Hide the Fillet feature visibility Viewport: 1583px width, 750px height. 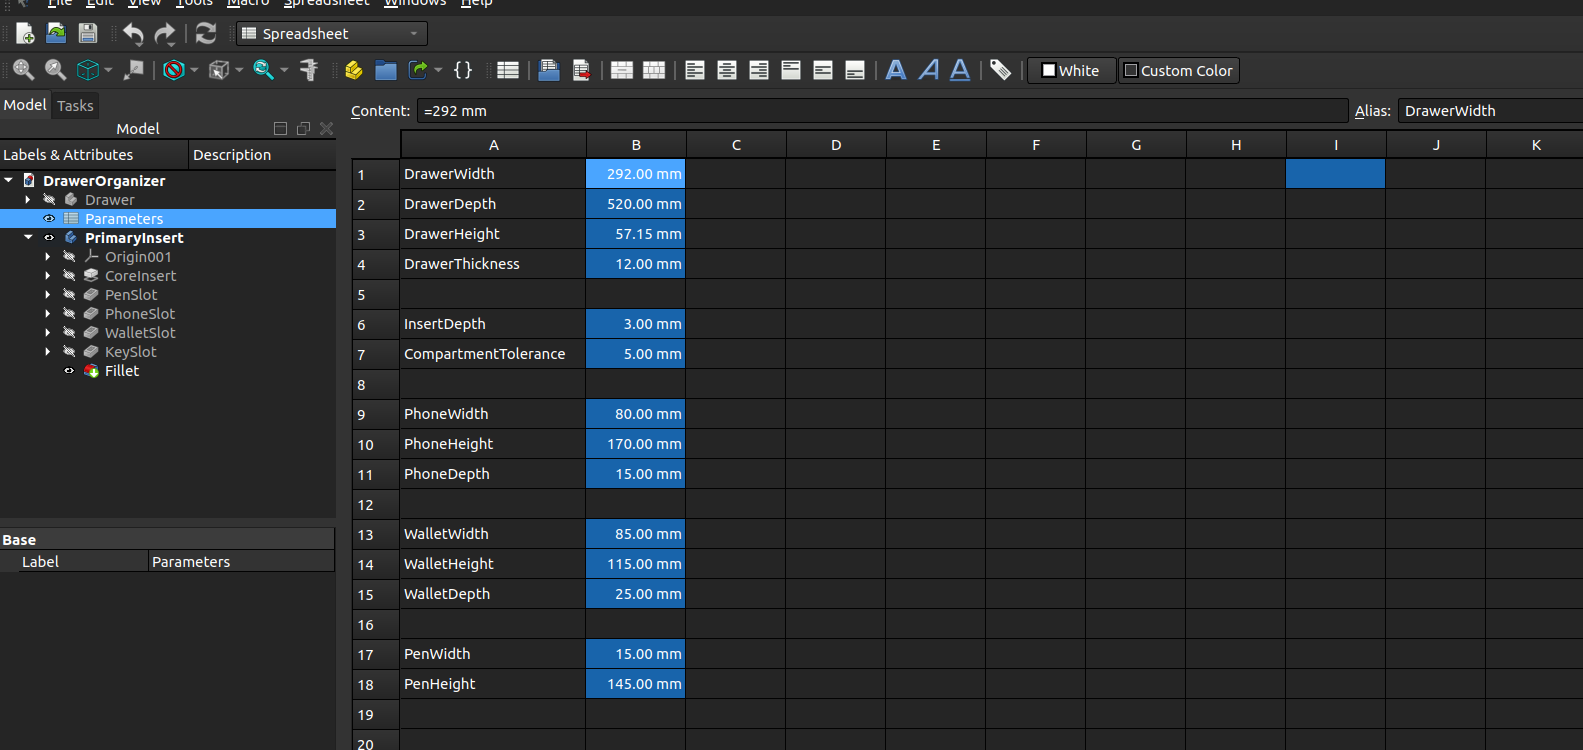[x=69, y=371]
